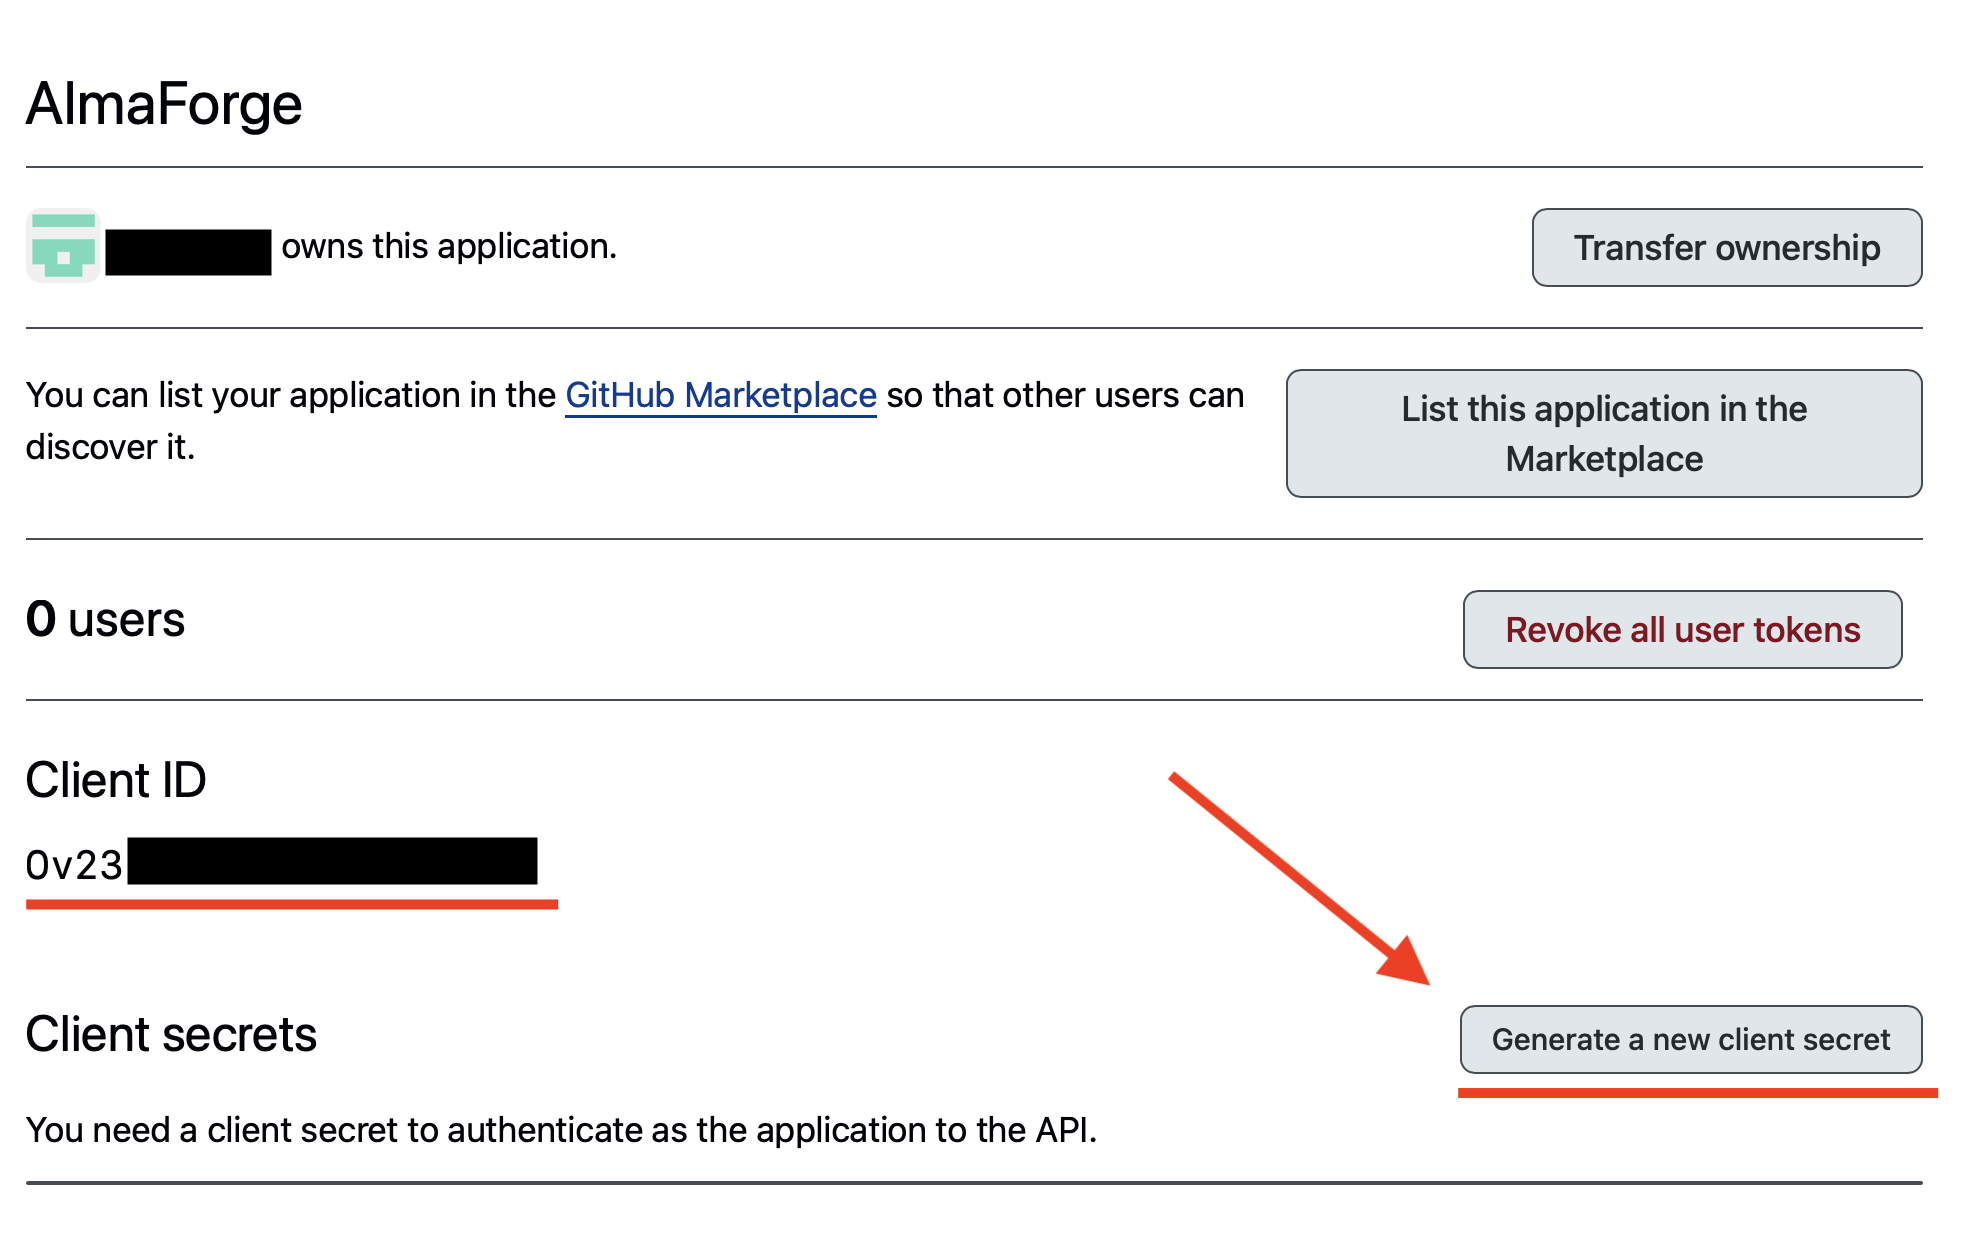The width and height of the screenshot is (1986, 1240).
Task: Click List this application in the Marketplace
Action: 1603,433
